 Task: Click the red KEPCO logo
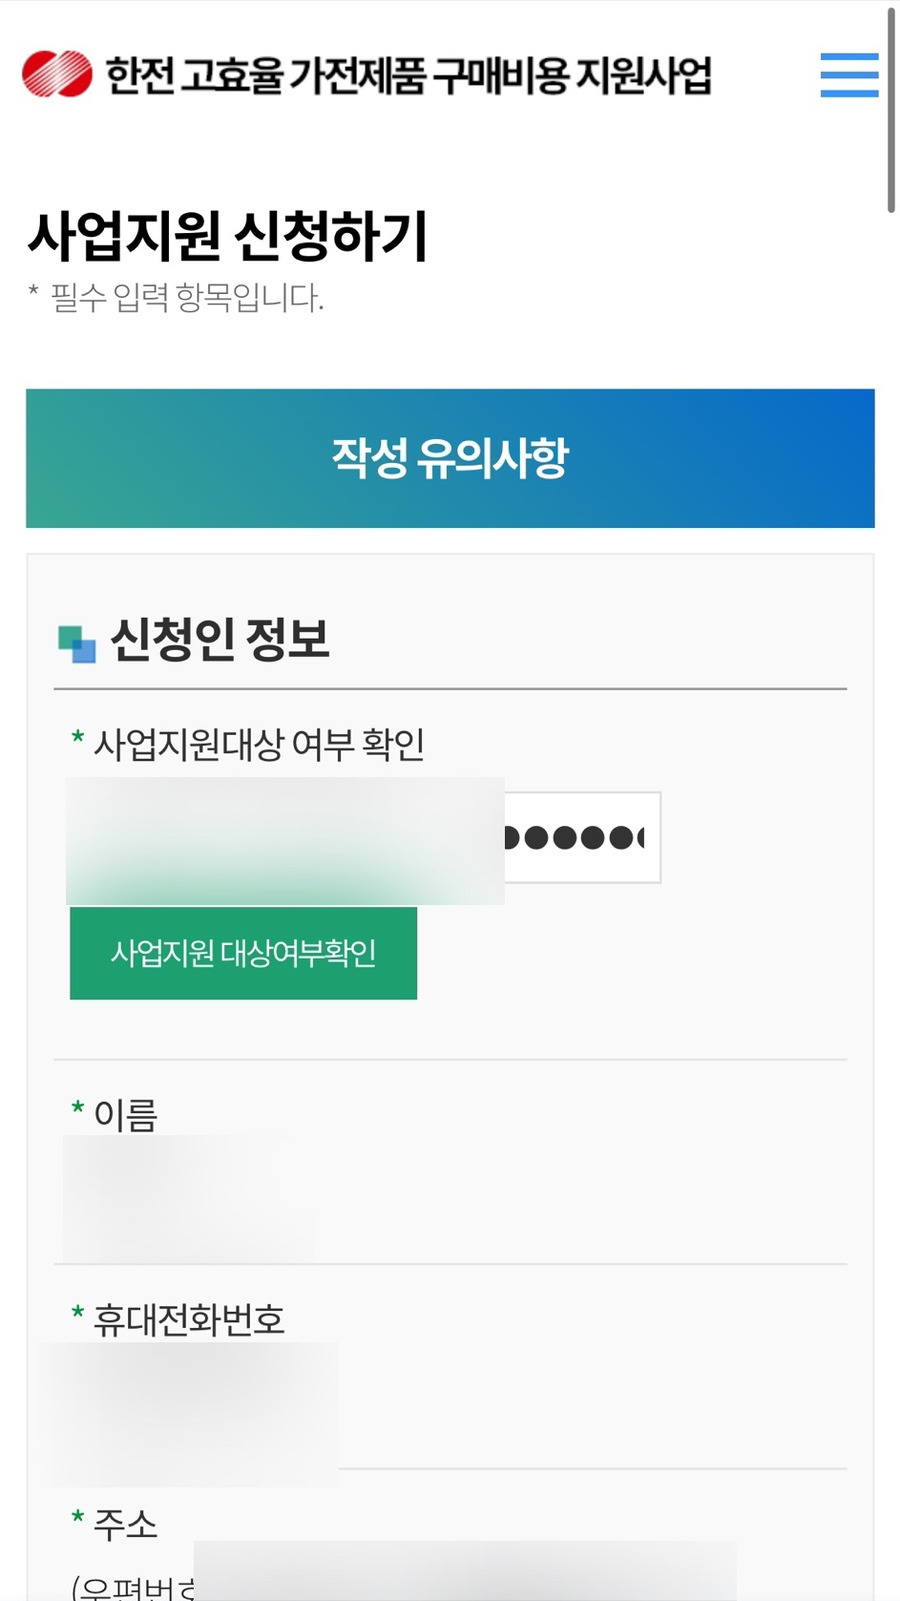(57, 74)
